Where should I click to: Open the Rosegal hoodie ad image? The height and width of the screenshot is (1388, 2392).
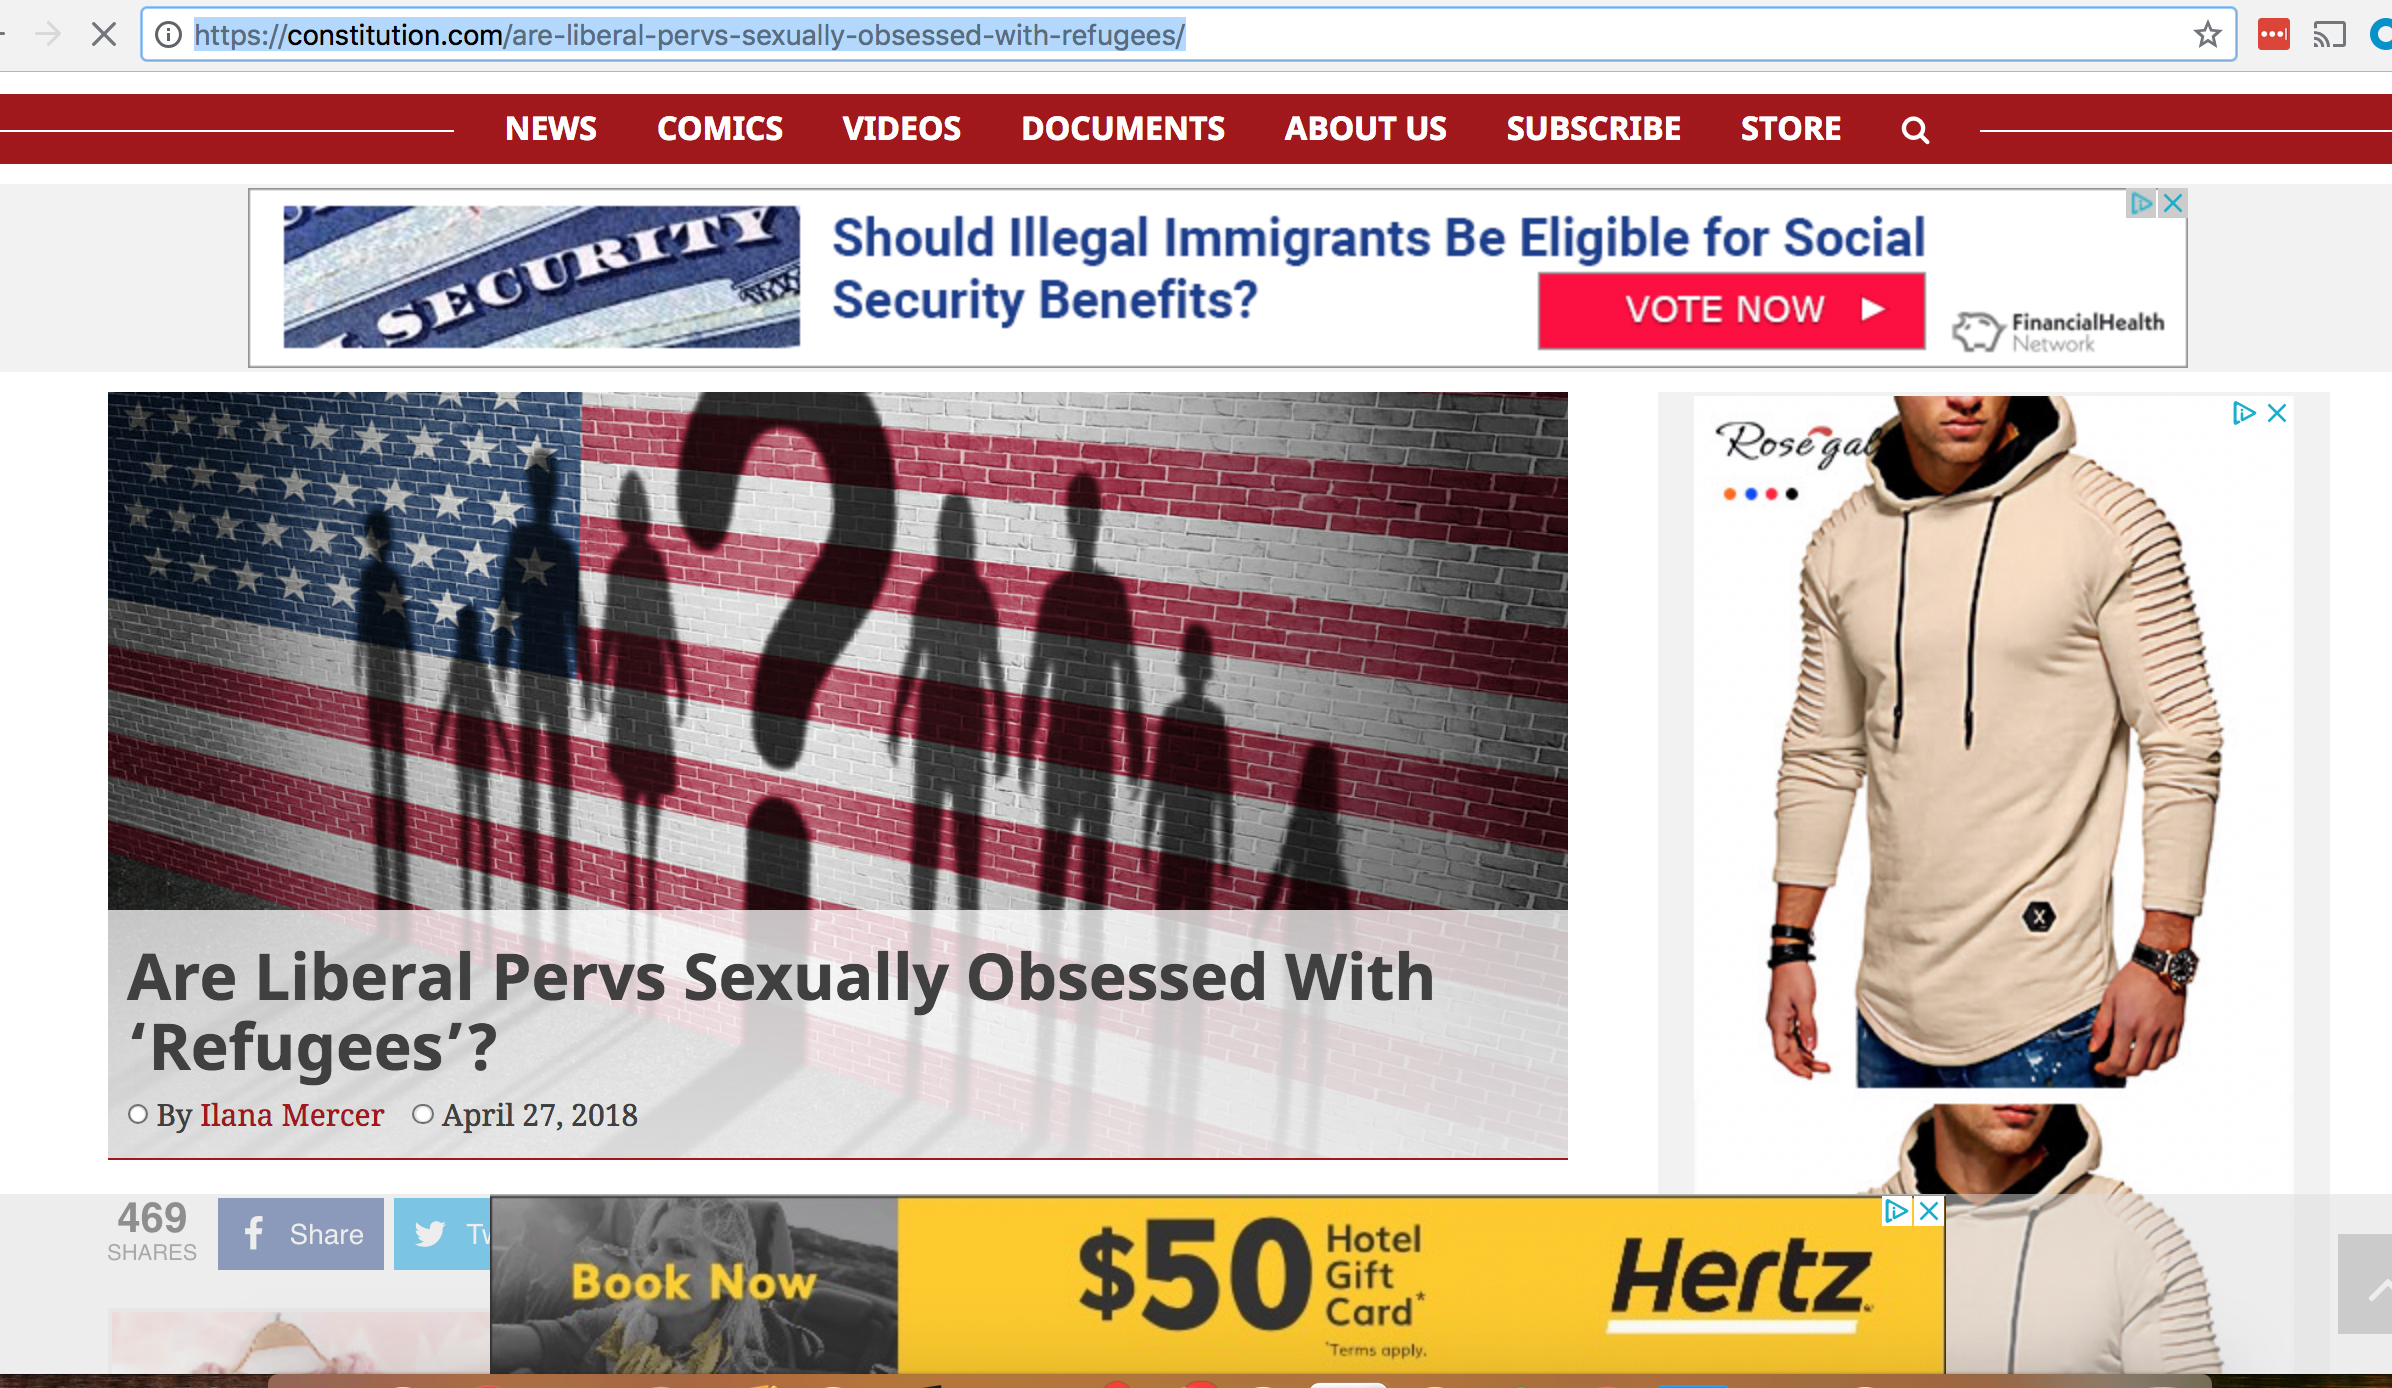(1994, 740)
